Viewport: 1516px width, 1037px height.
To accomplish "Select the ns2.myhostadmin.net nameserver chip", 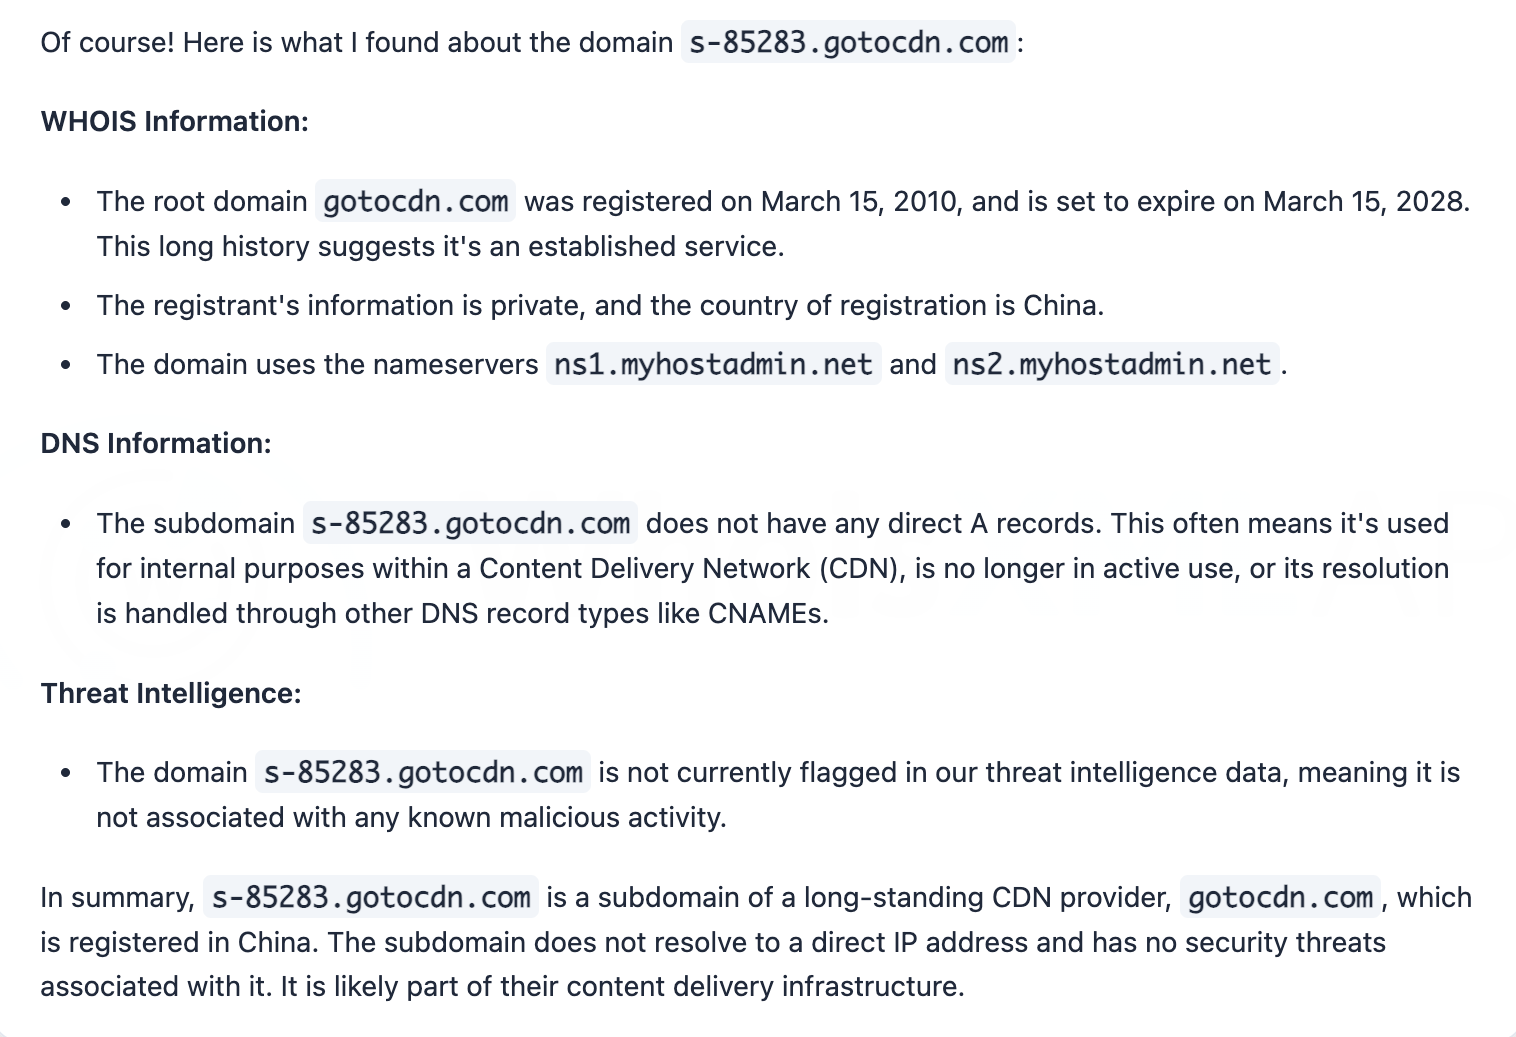I will [x=1111, y=364].
